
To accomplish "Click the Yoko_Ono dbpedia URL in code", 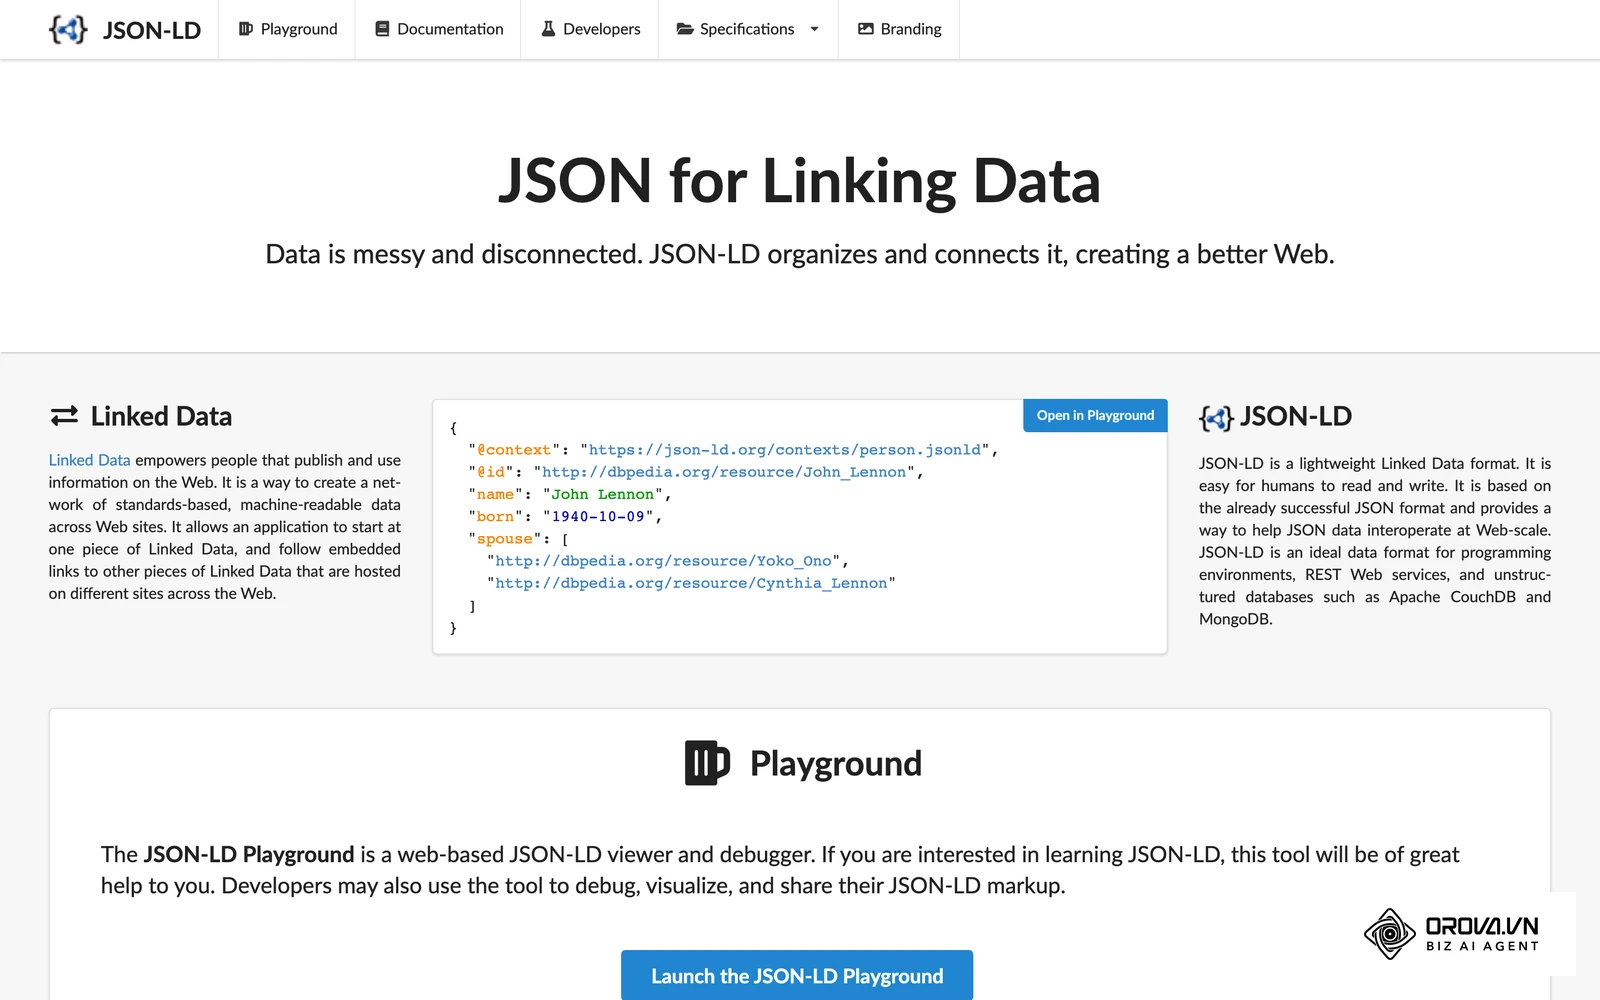I will [x=663, y=561].
